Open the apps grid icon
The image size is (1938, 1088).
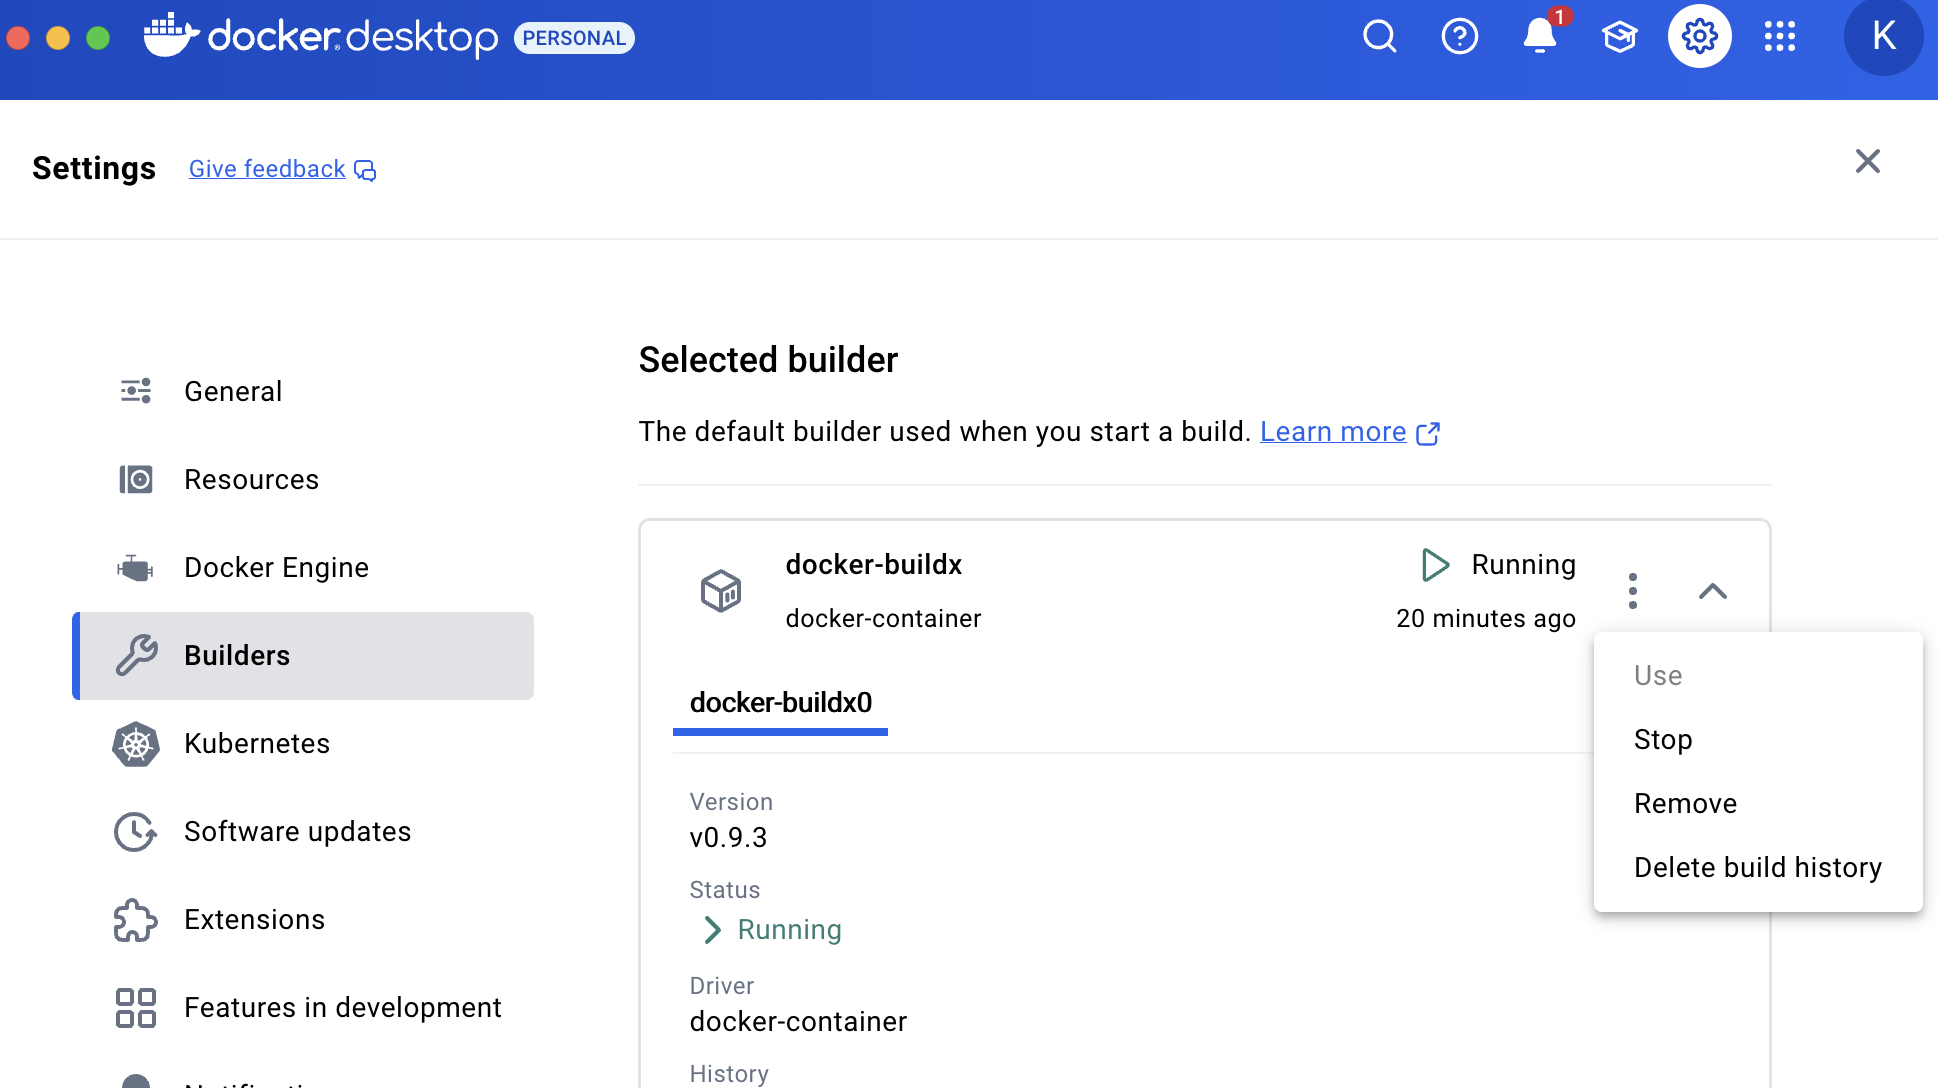pos(1779,37)
